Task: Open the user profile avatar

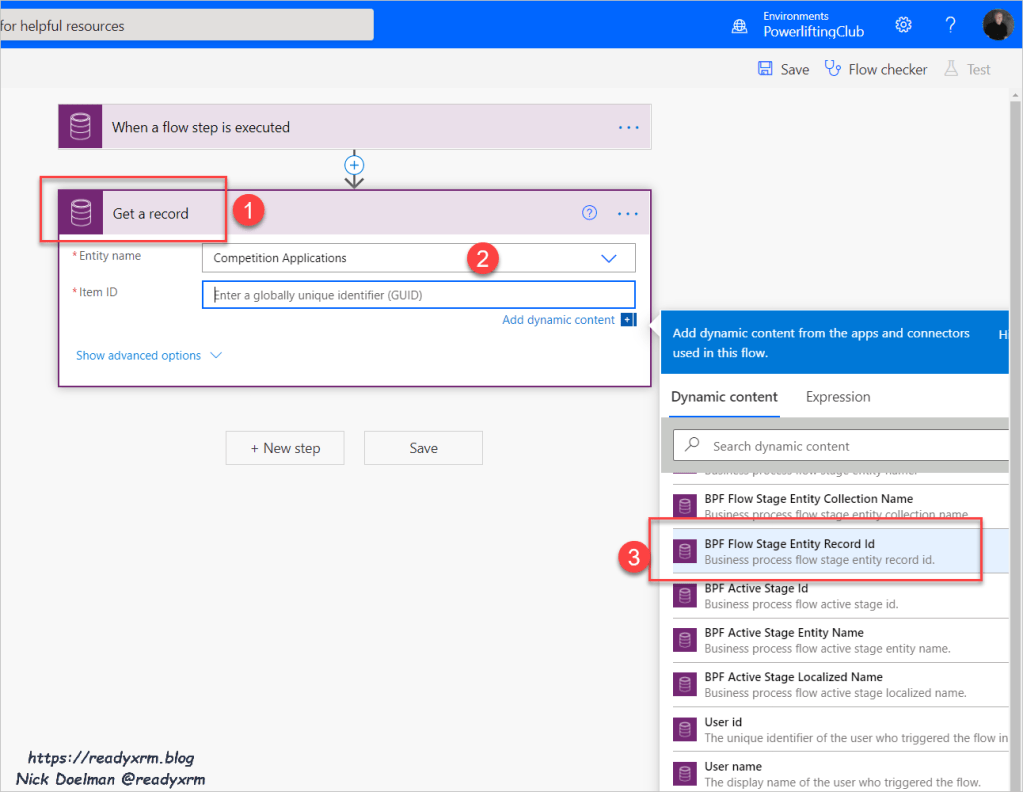Action: [997, 25]
